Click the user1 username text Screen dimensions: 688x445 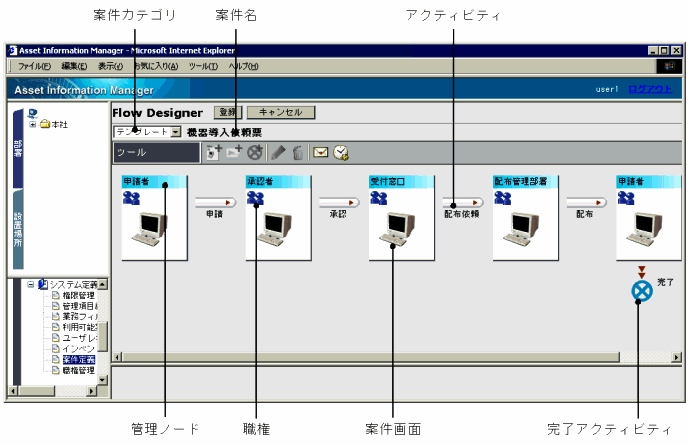(607, 89)
